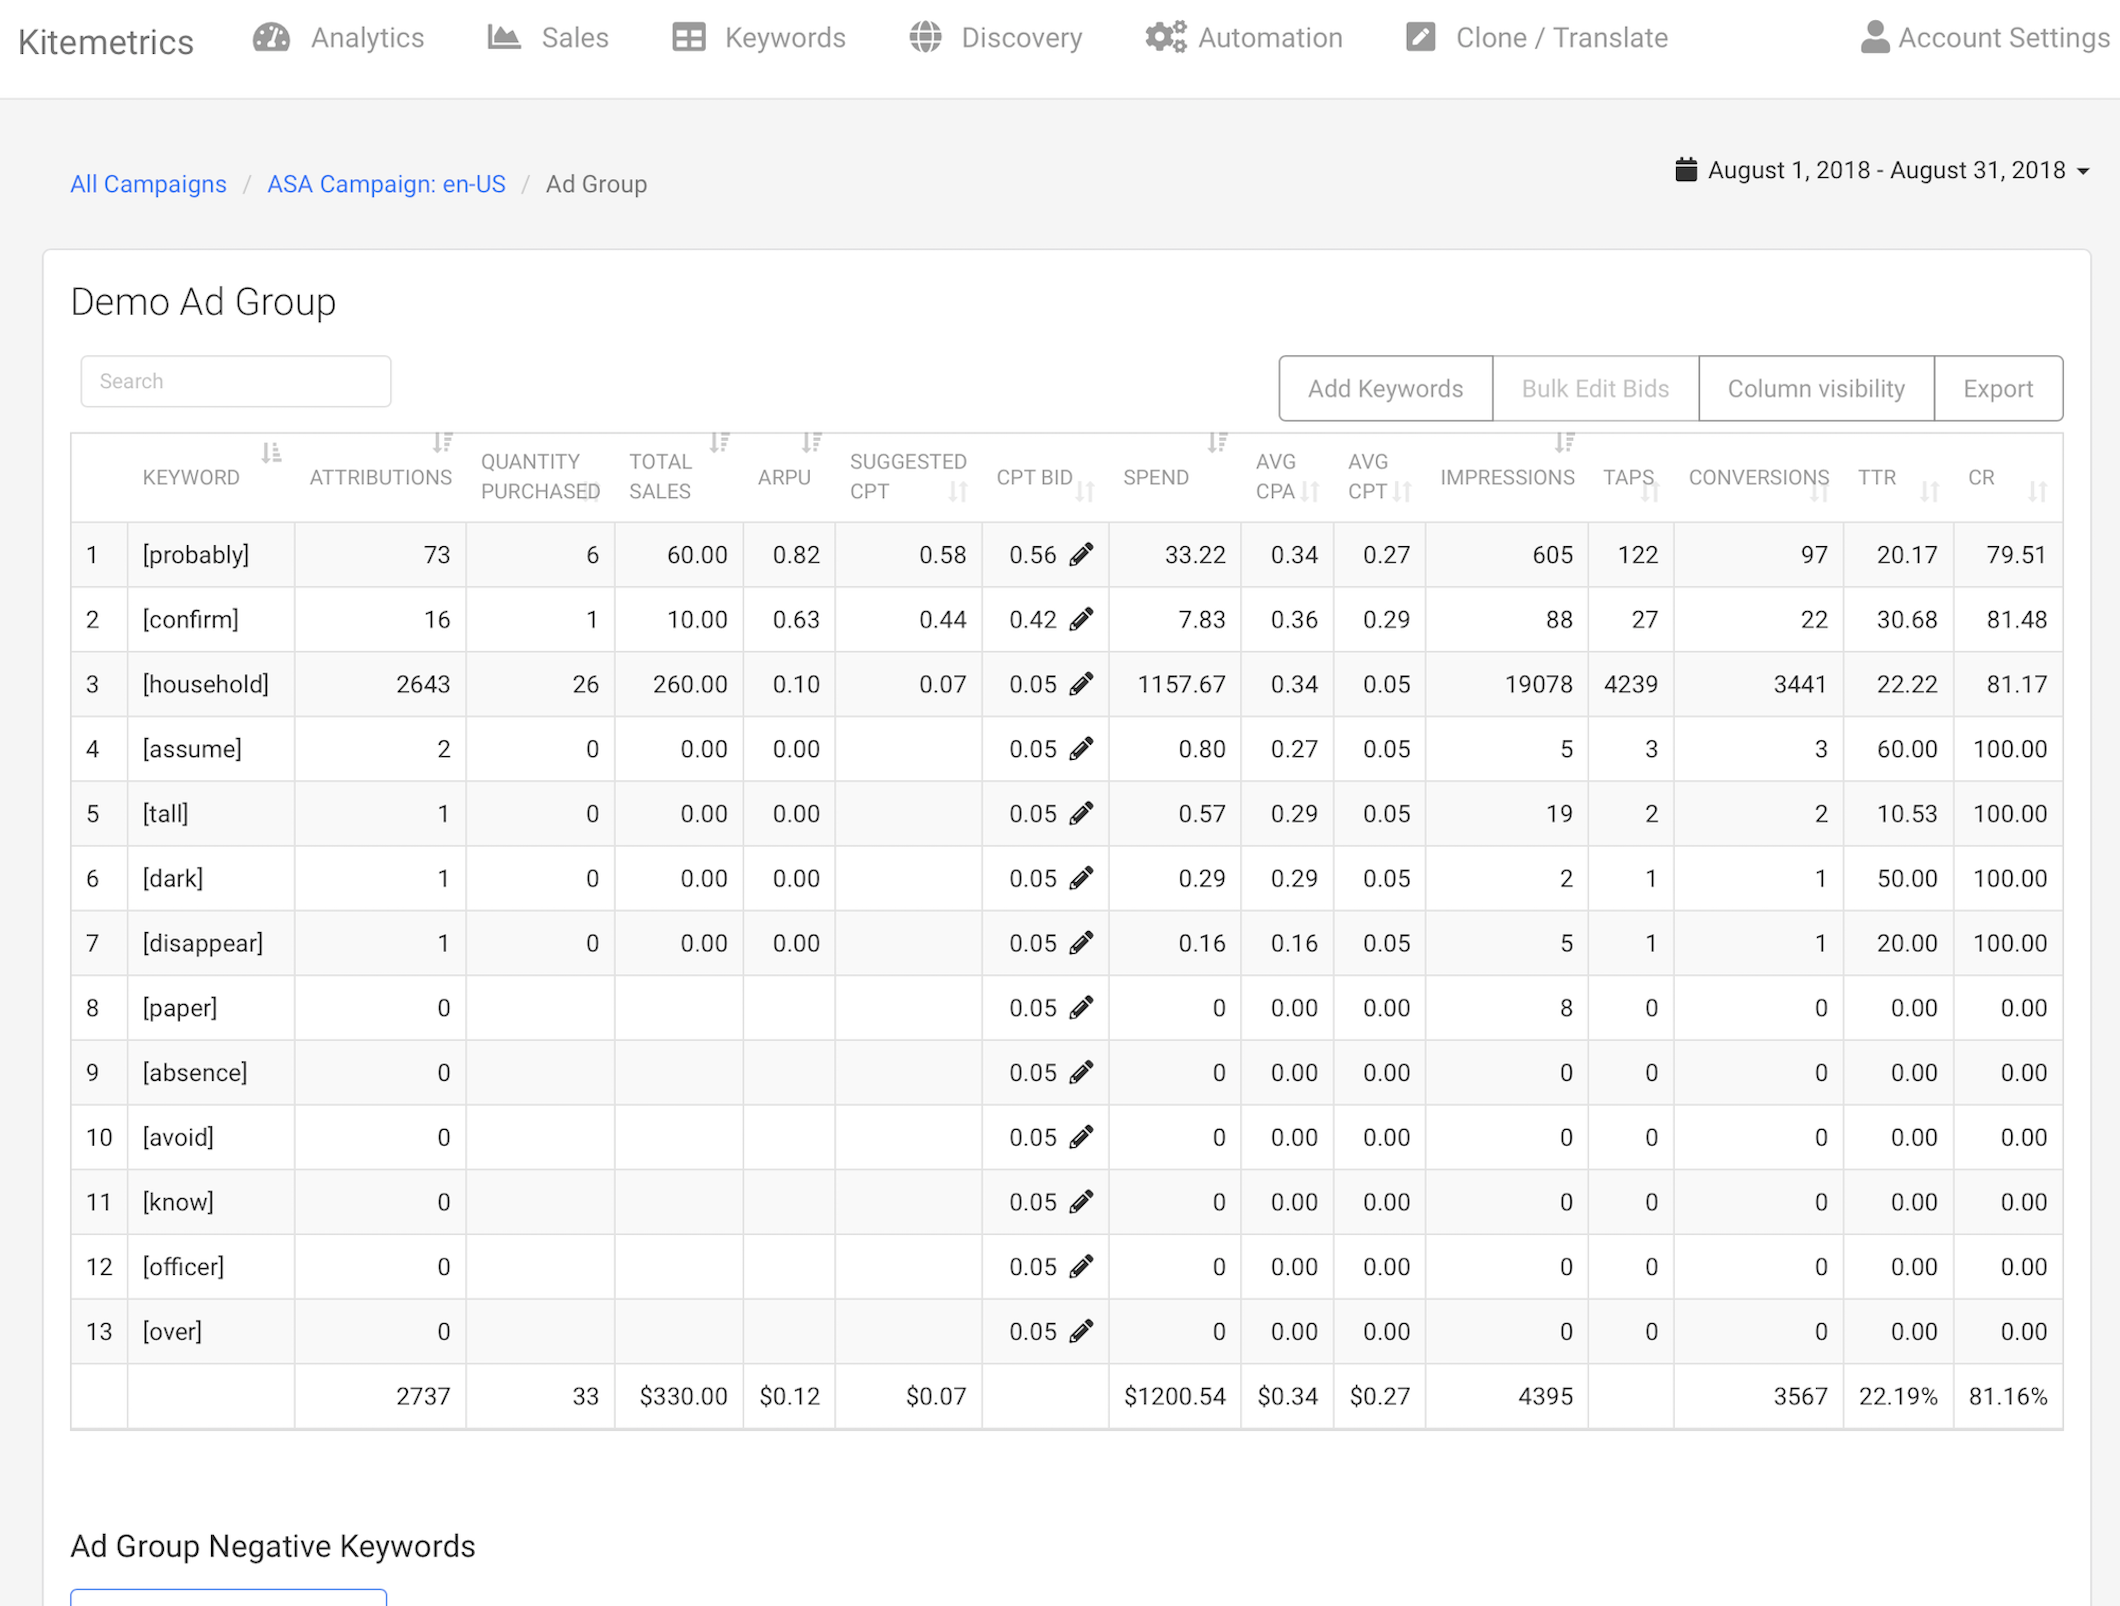Edit CPT bid for [assume] using pencil icon
The image size is (2120, 1606).
(1083, 748)
